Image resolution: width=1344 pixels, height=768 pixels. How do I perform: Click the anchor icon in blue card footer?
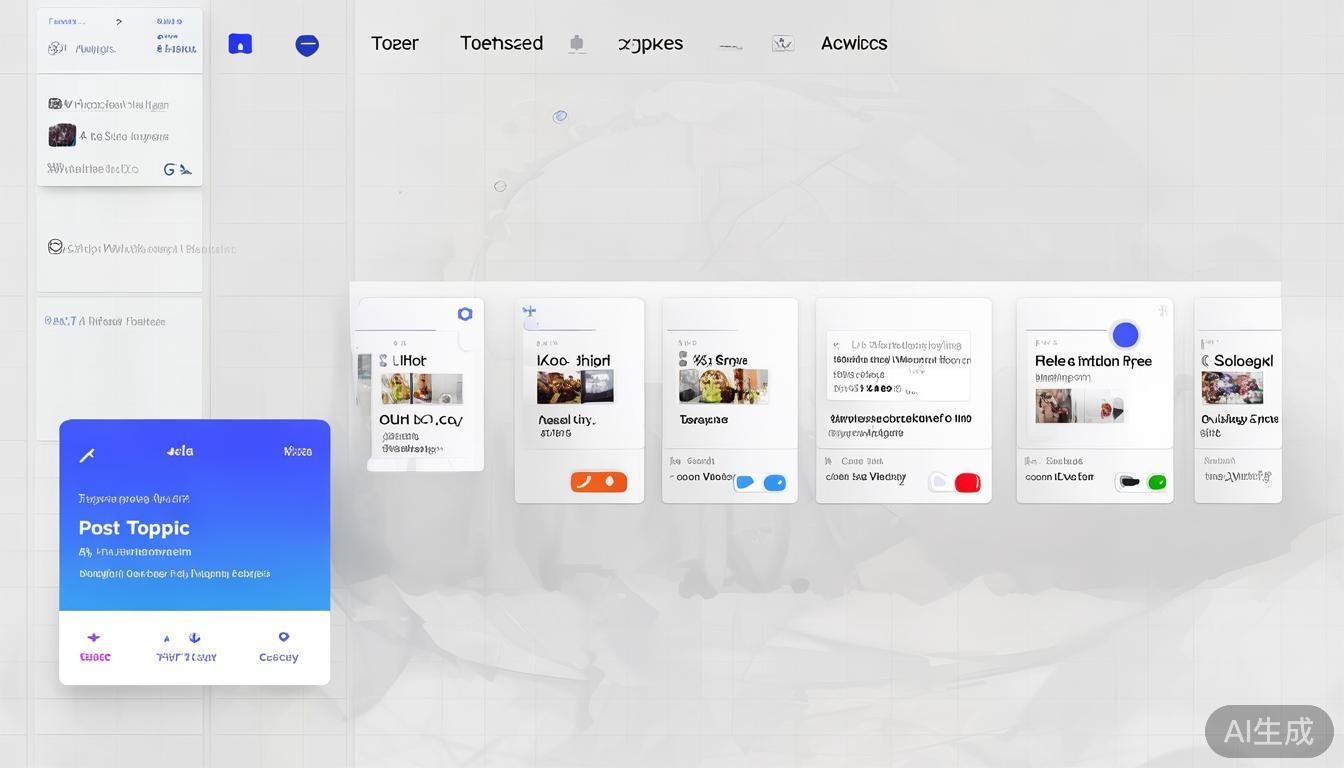coord(194,638)
